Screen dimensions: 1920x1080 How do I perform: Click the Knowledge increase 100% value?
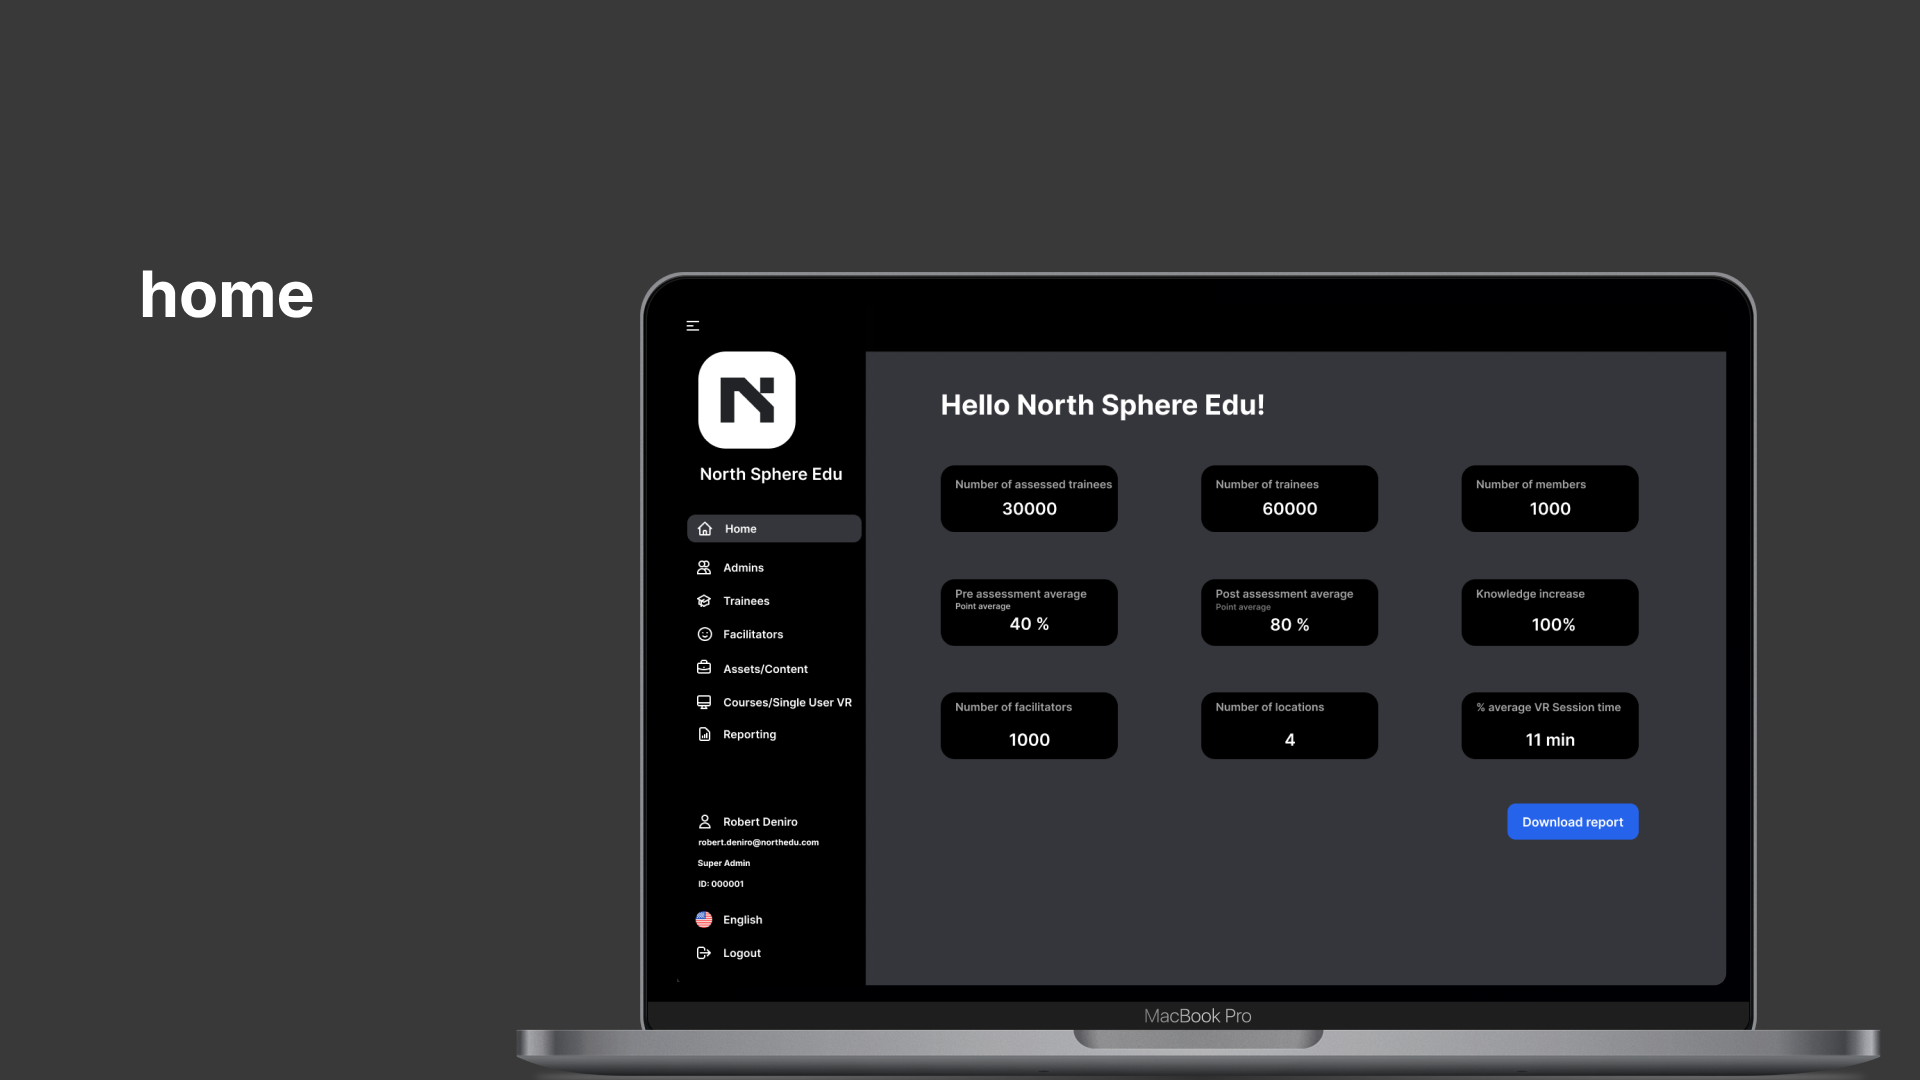pyautogui.click(x=1553, y=625)
